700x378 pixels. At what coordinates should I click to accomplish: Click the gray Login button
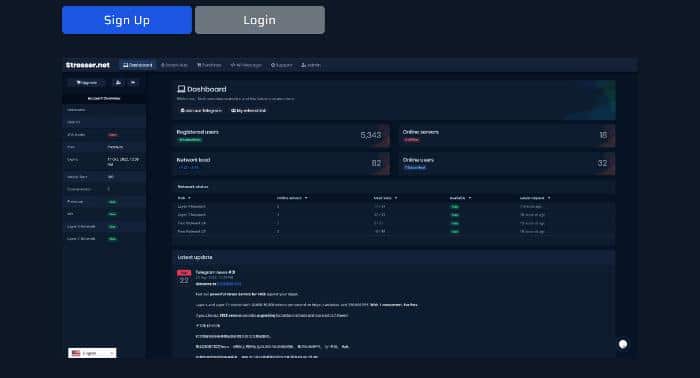coord(260,20)
